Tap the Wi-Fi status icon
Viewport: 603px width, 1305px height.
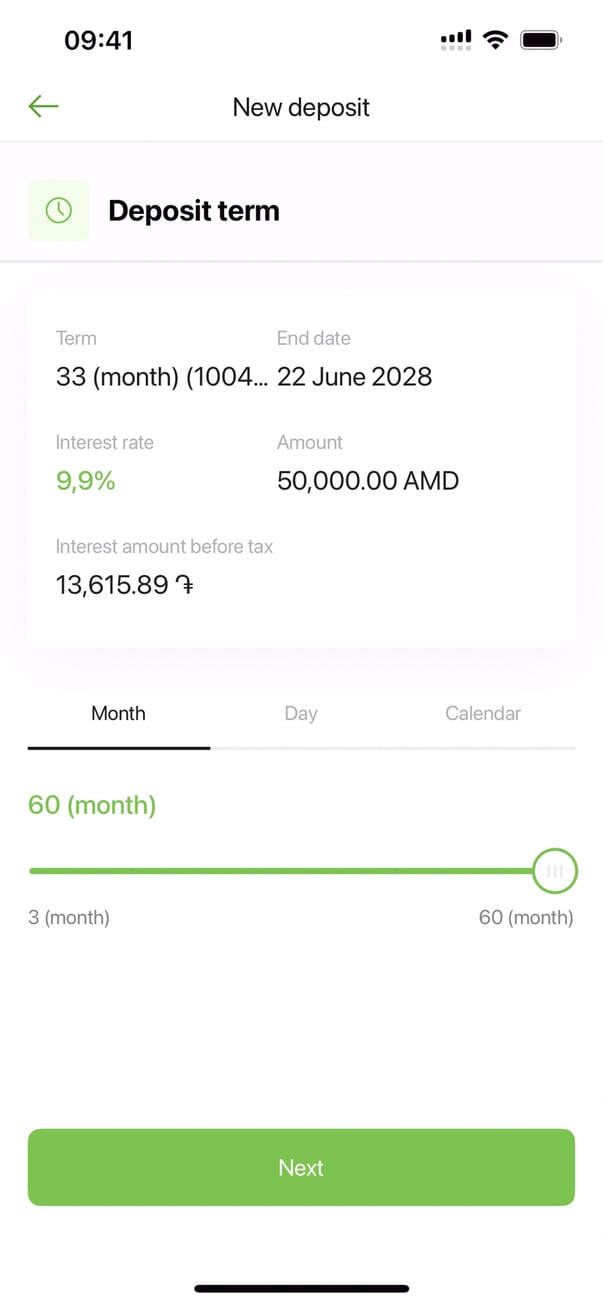click(x=494, y=40)
